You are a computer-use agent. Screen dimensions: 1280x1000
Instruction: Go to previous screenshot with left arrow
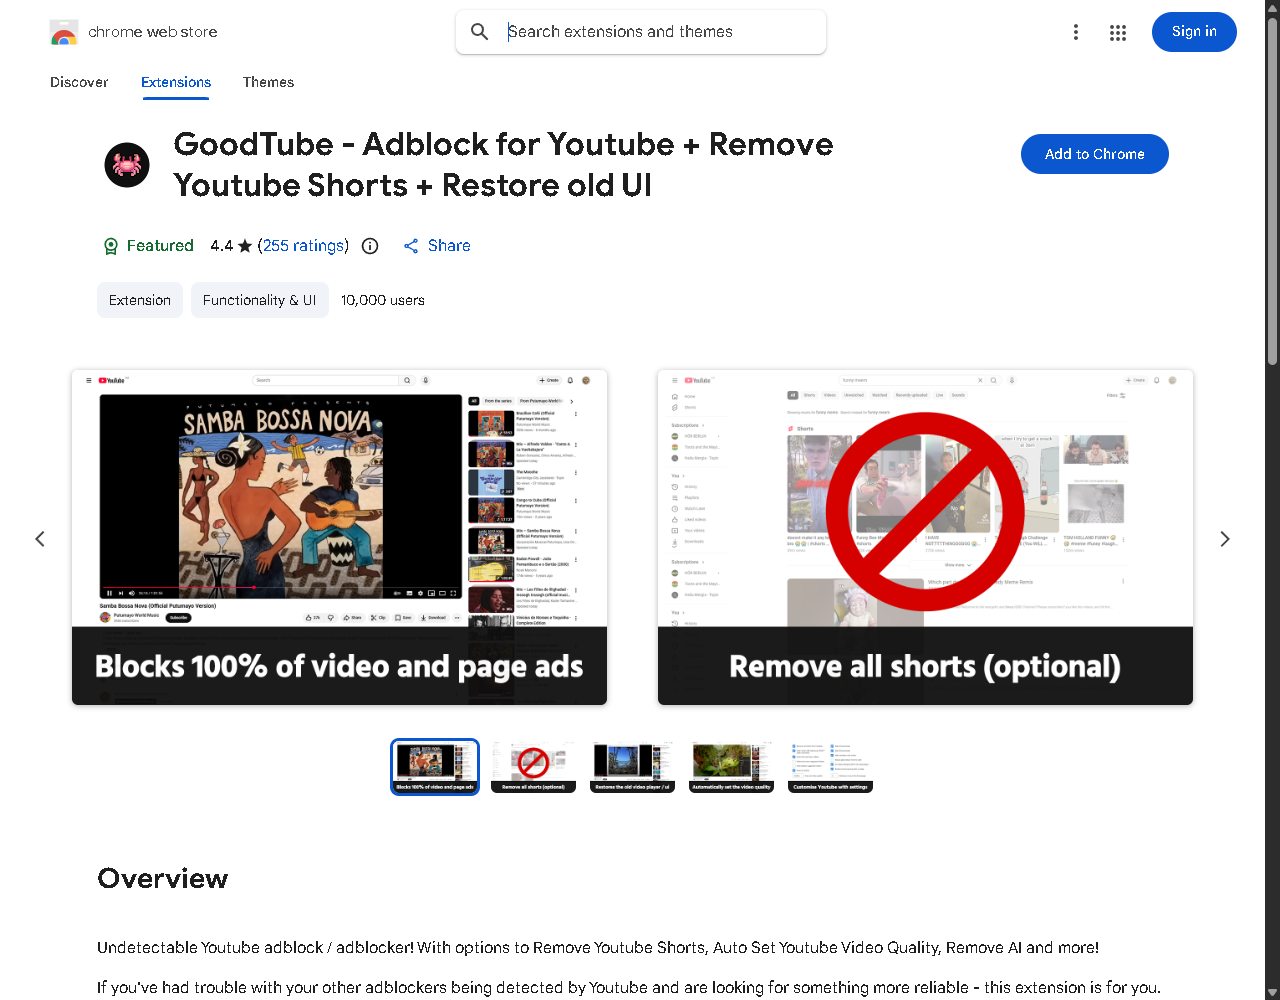(40, 539)
